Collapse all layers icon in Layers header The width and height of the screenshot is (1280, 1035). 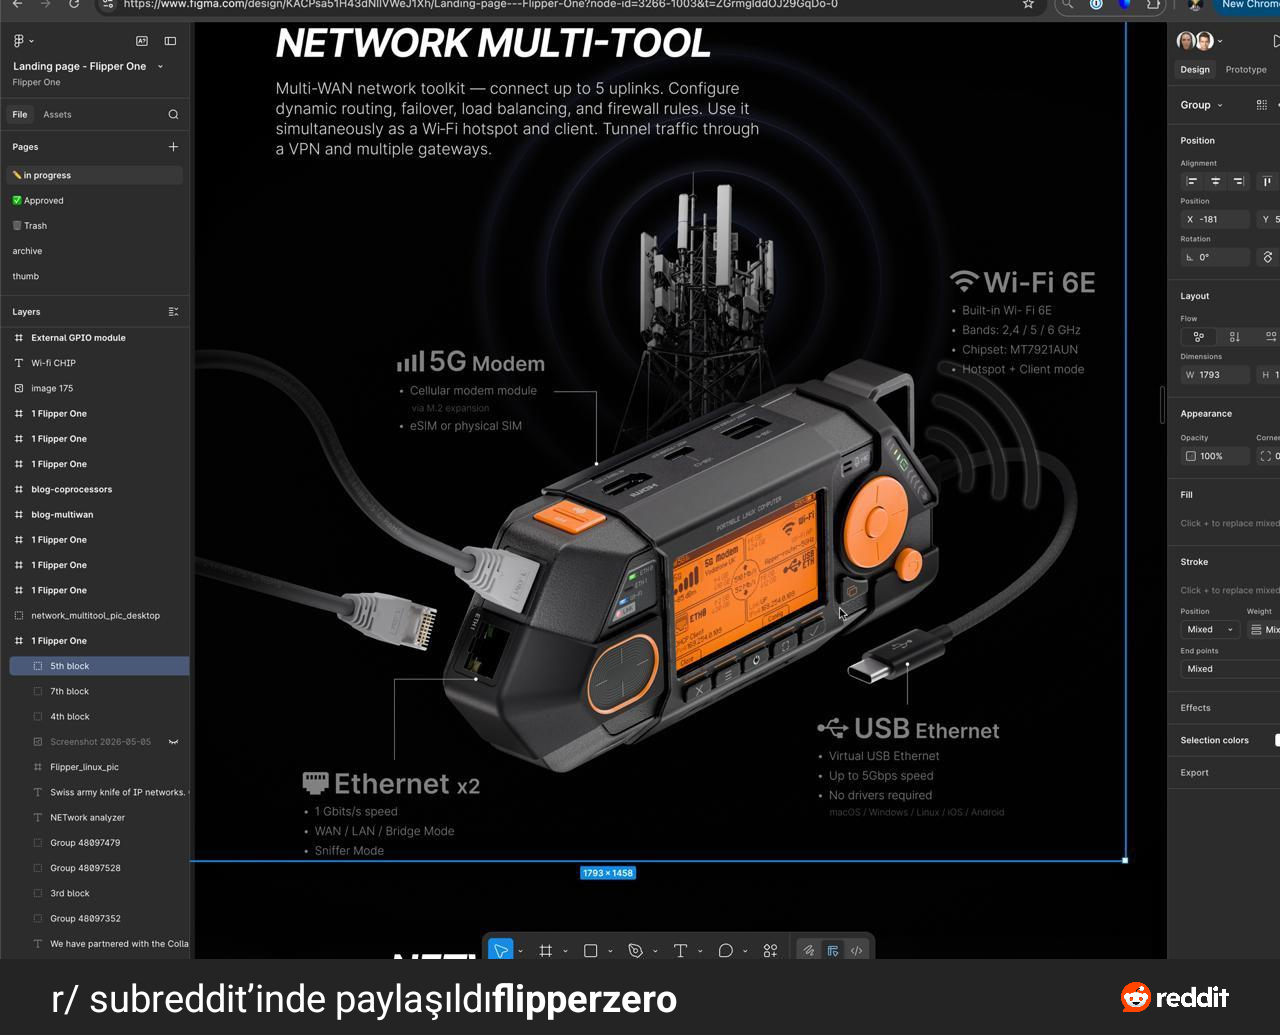pos(173,312)
